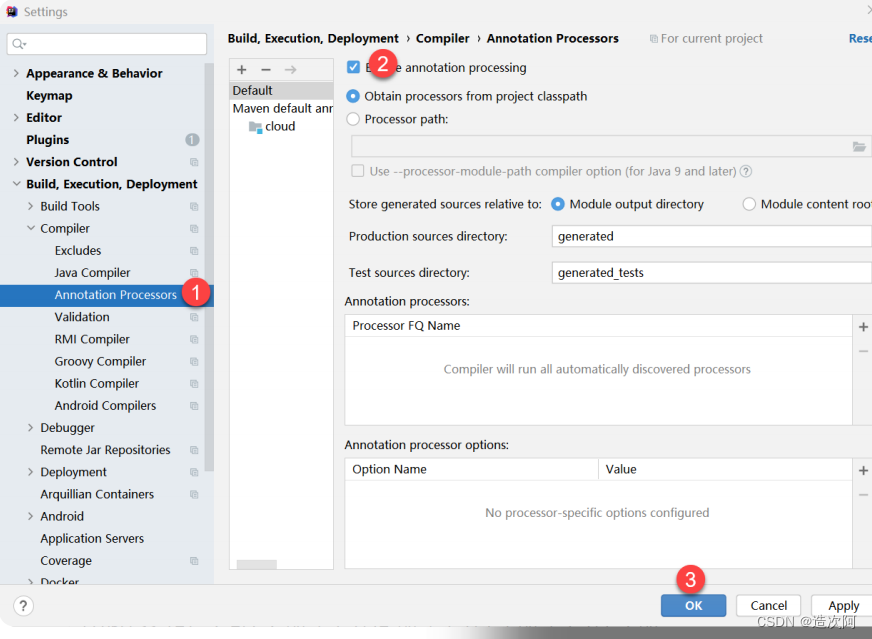The height and width of the screenshot is (639, 872).
Task: Click the Apply button
Action: pos(843,606)
